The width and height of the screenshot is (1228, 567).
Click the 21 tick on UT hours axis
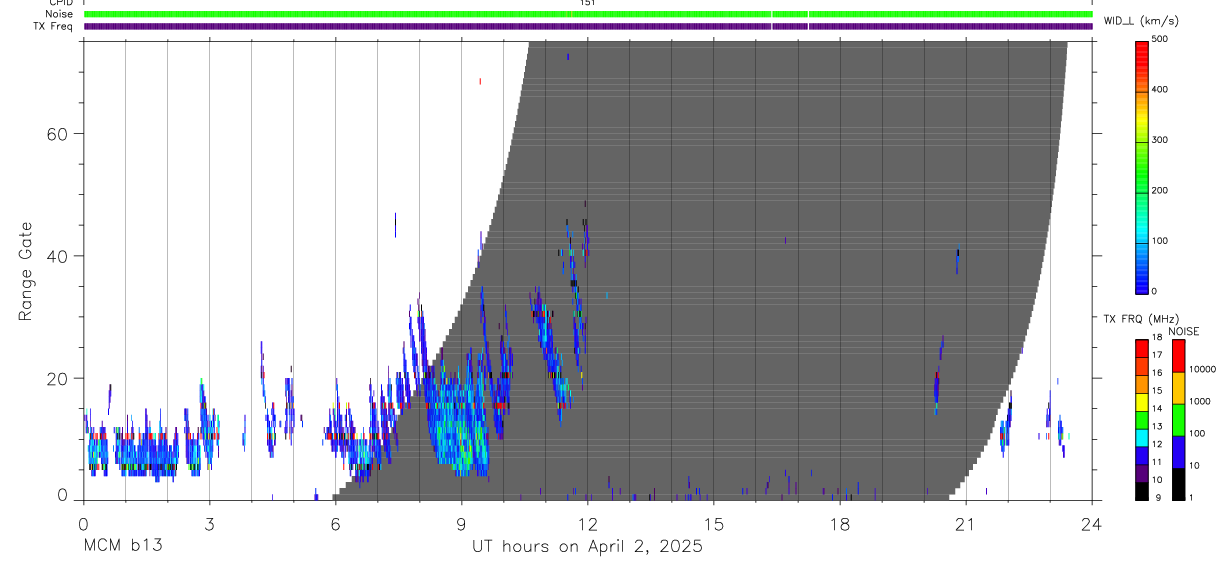point(966,524)
